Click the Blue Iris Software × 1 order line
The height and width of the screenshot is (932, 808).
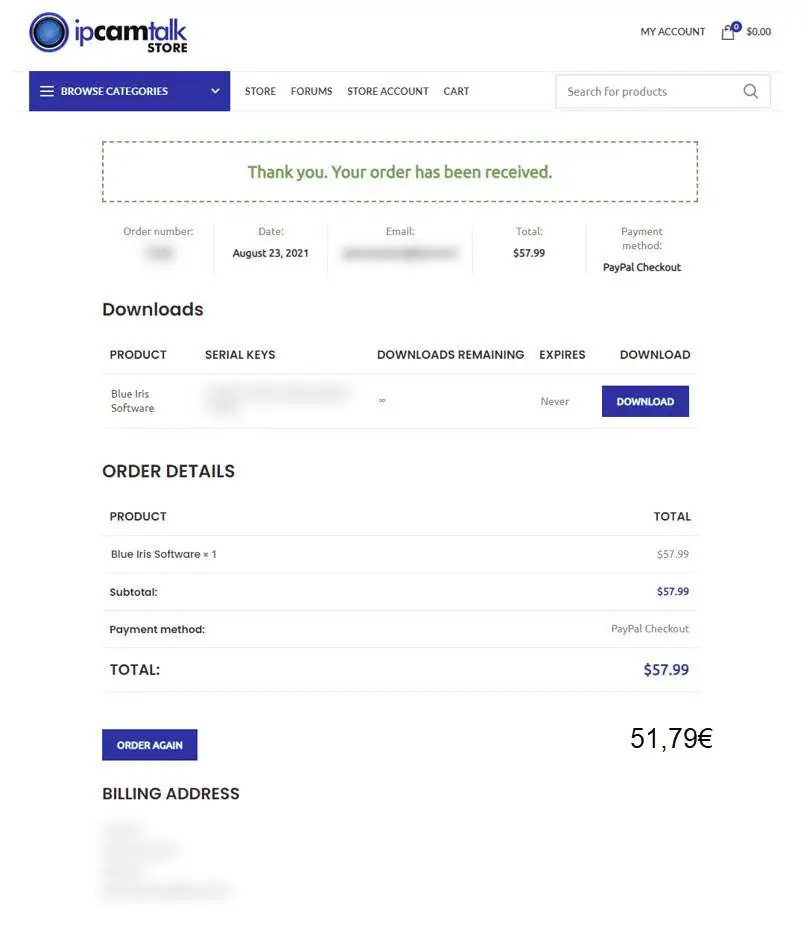click(x=164, y=554)
